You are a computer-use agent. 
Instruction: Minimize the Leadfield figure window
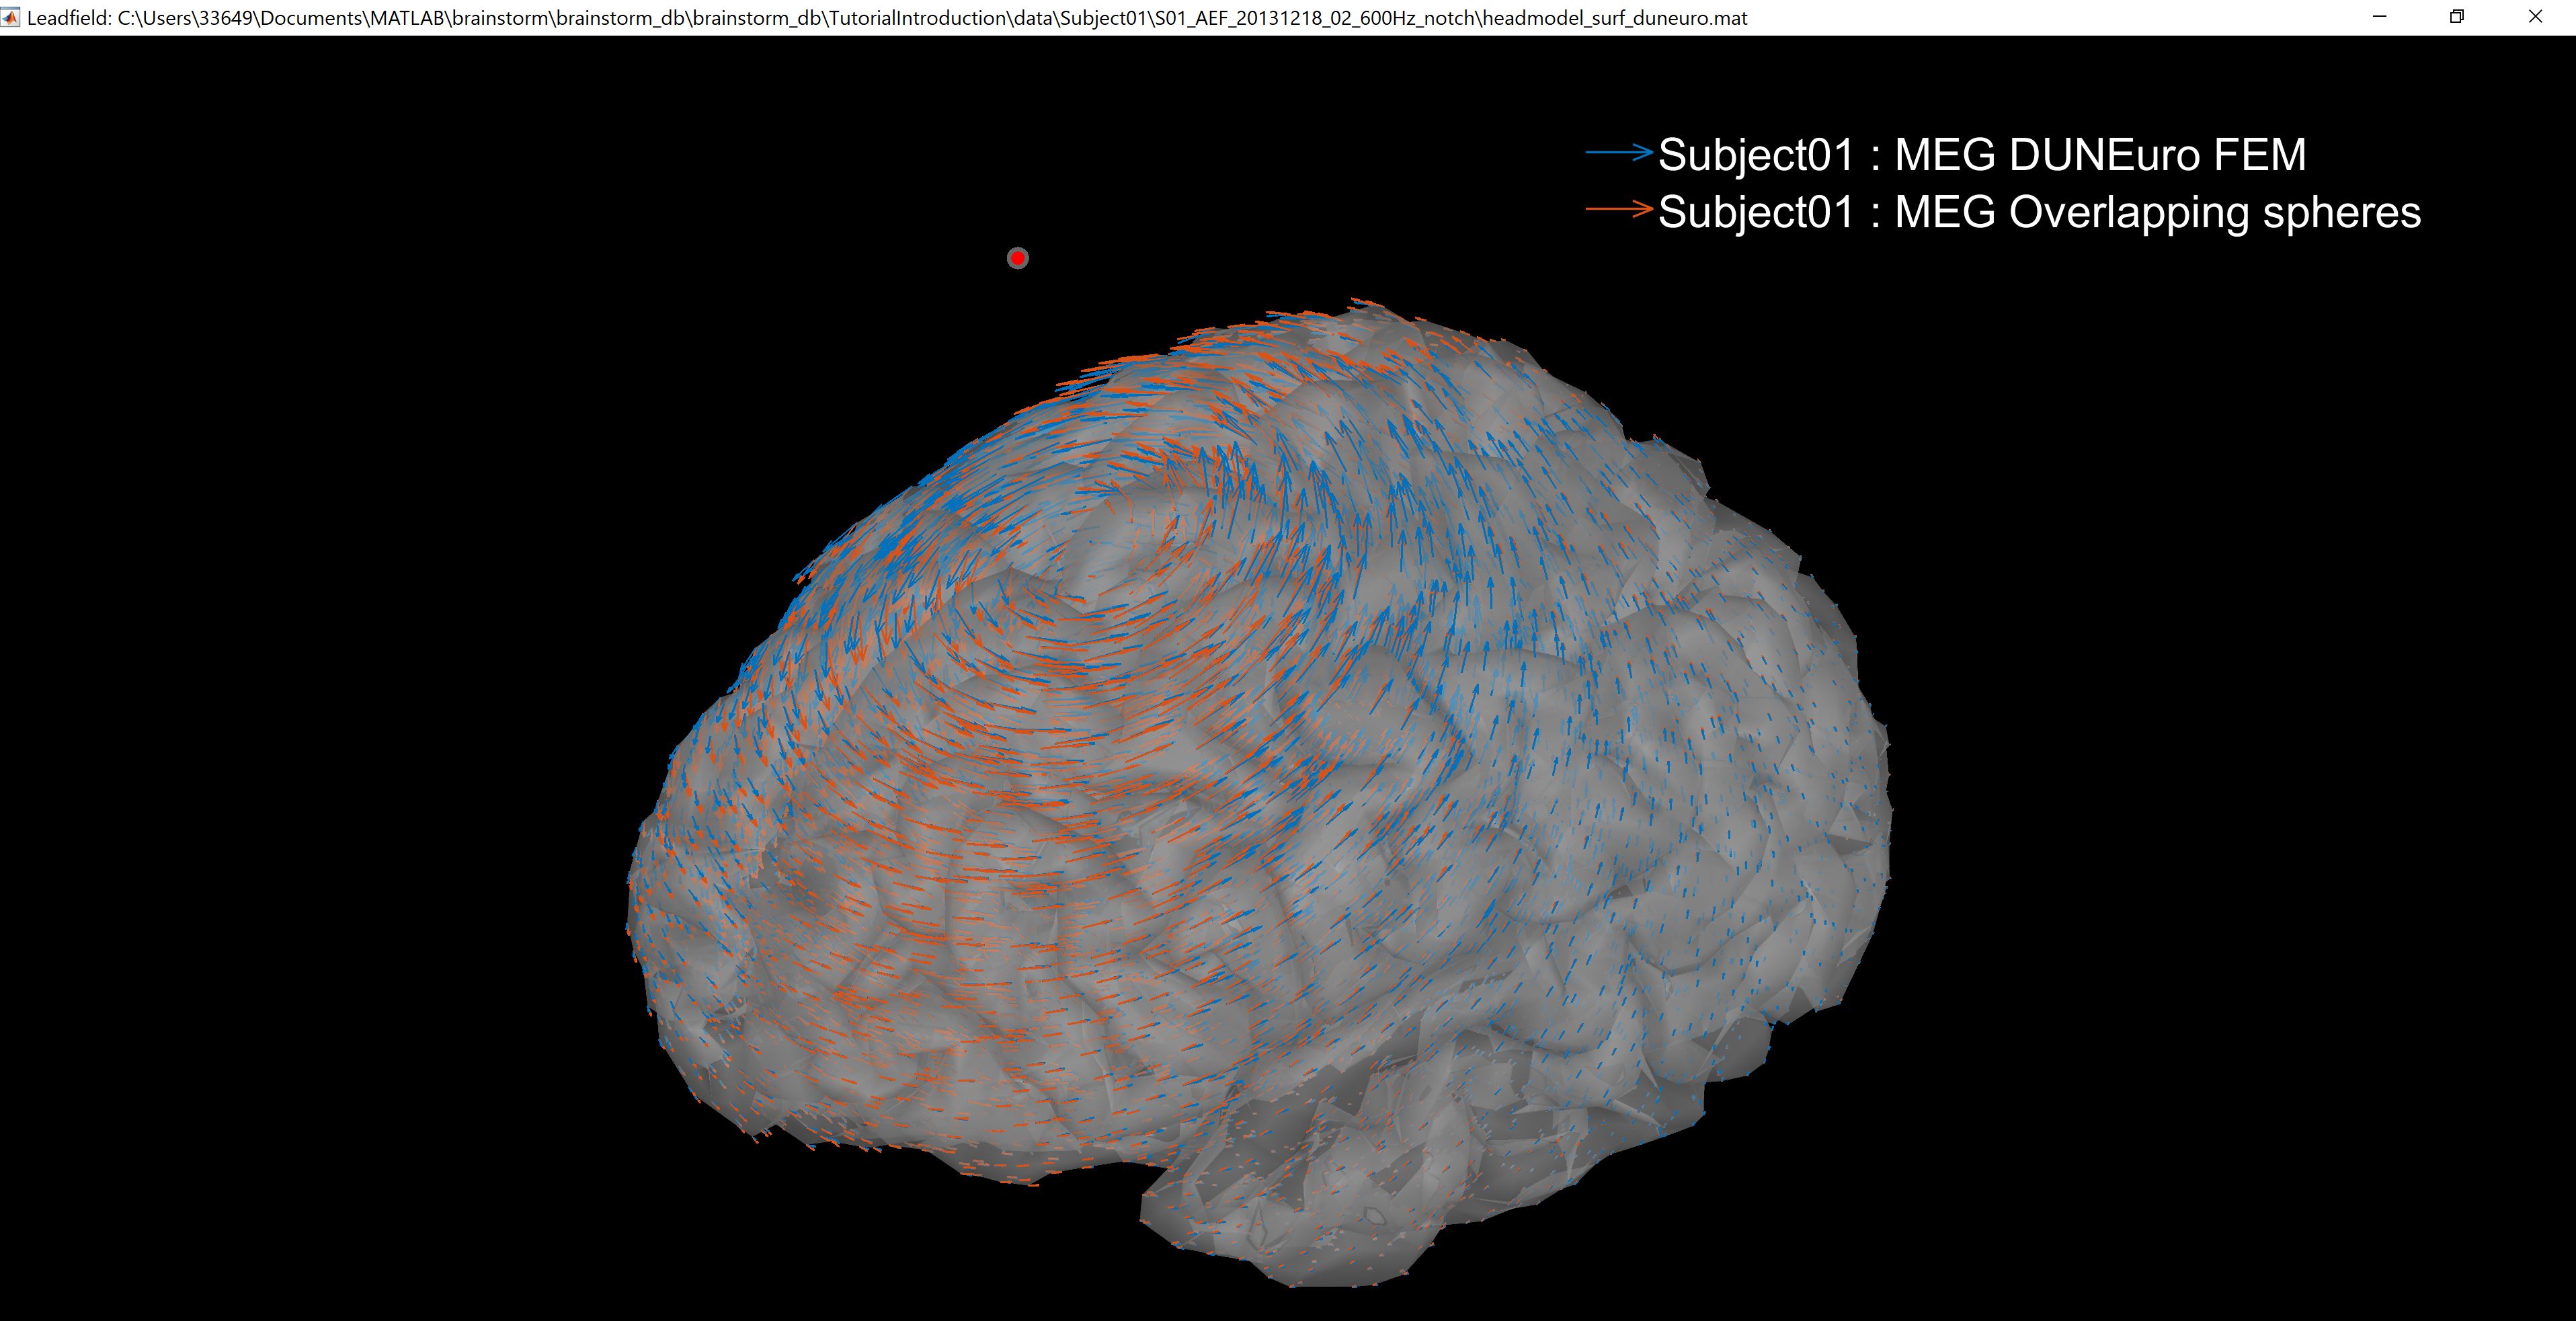pyautogui.click(x=2379, y=17)
